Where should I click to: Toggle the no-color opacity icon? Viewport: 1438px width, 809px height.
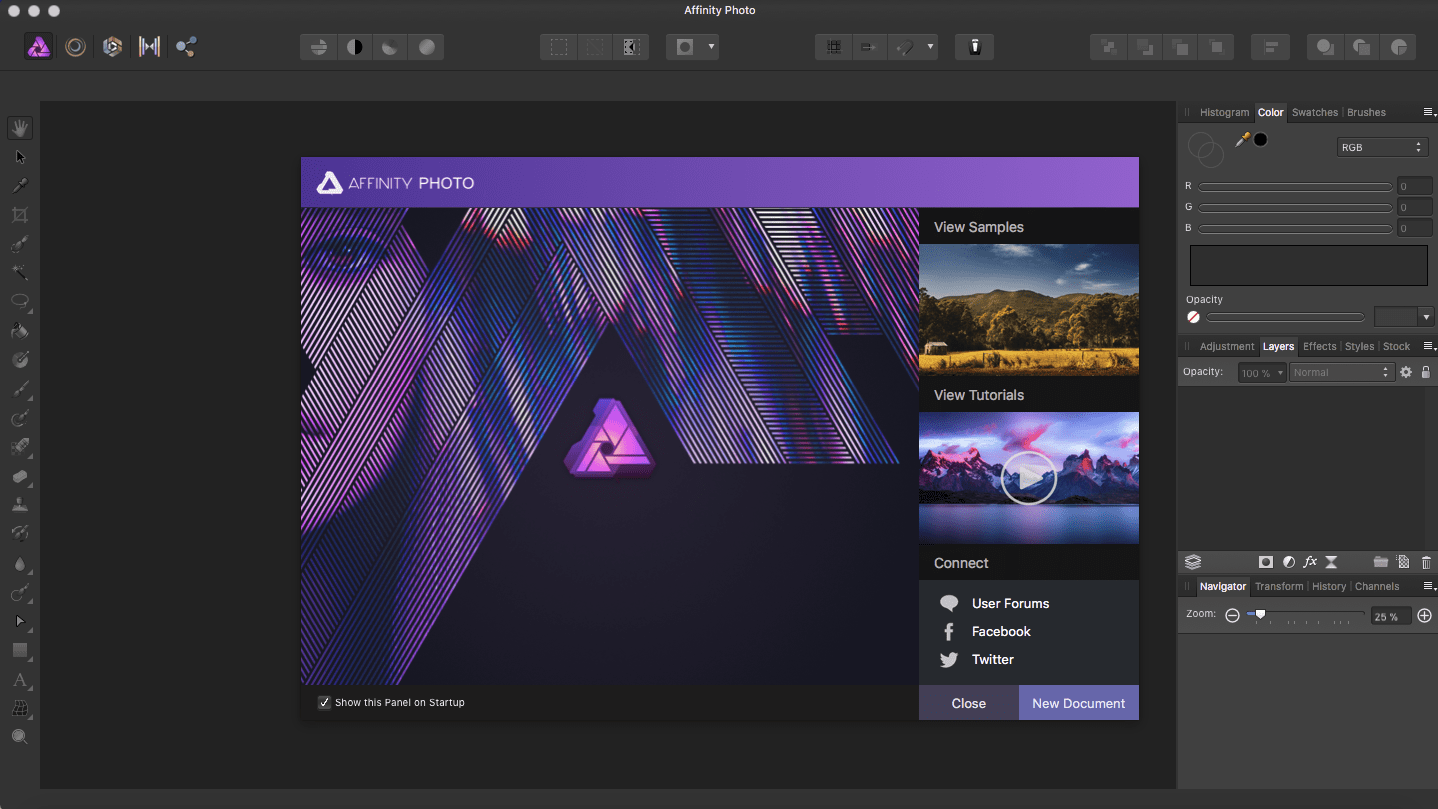1193,317
